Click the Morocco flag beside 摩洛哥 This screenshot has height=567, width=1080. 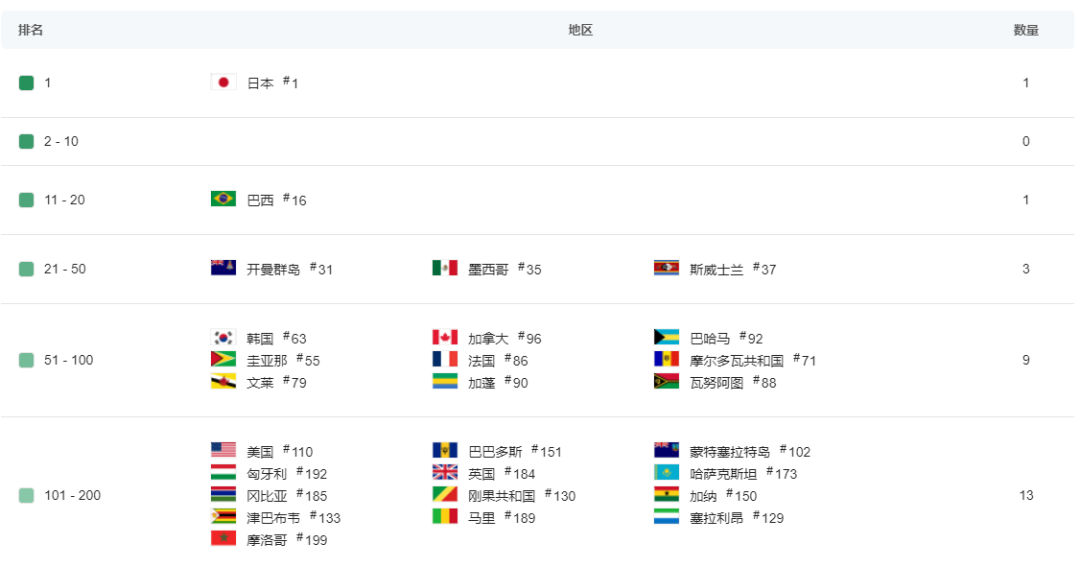tap(223, 539)
